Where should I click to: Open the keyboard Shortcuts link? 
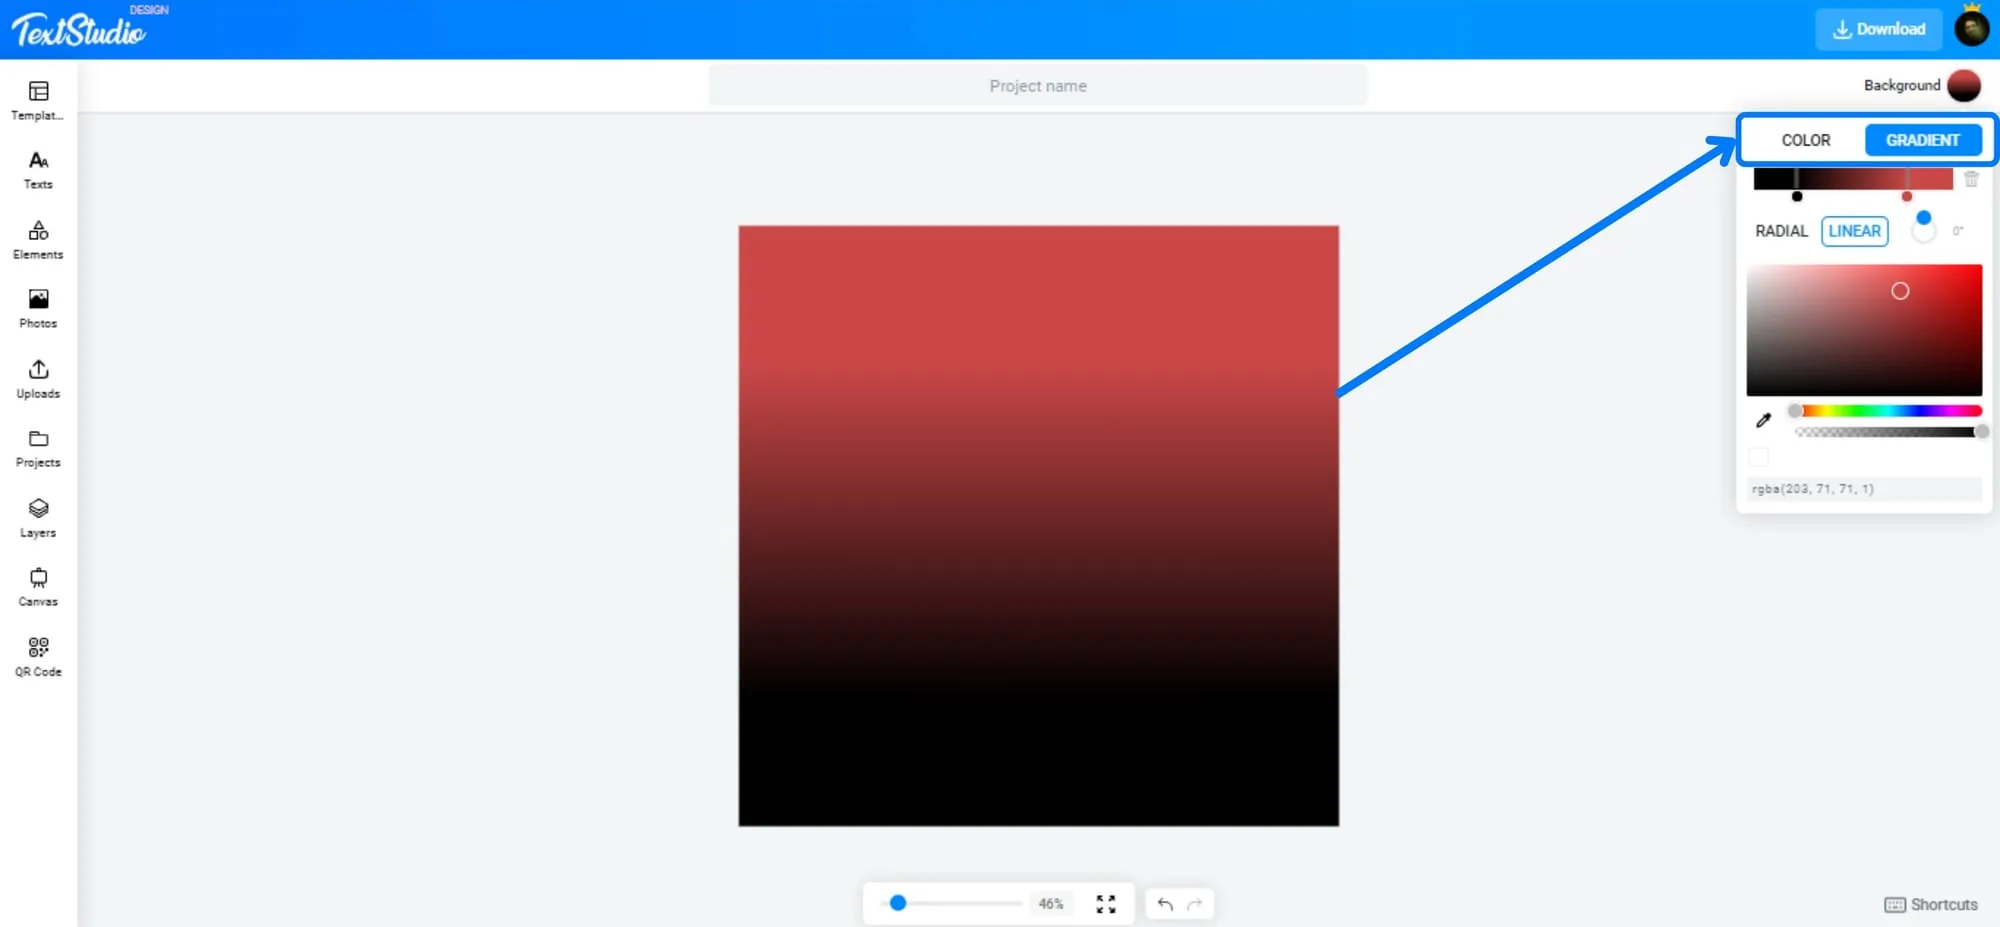[x=1931, y=904]
